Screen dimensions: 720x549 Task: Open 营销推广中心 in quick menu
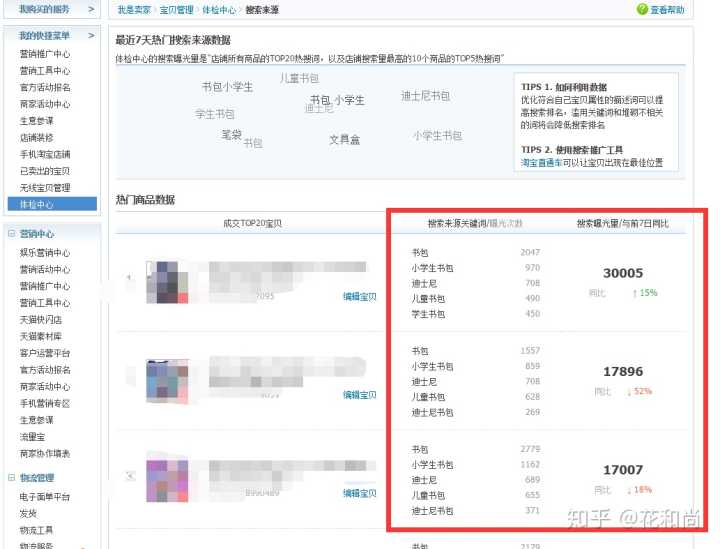coord(45,54)
